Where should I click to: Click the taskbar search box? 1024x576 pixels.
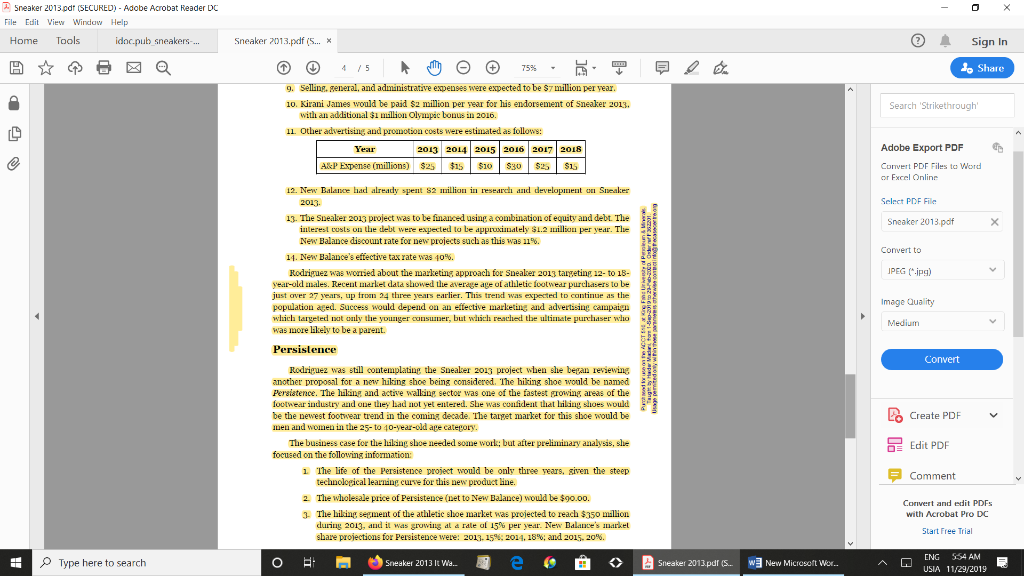pos(146,562)
